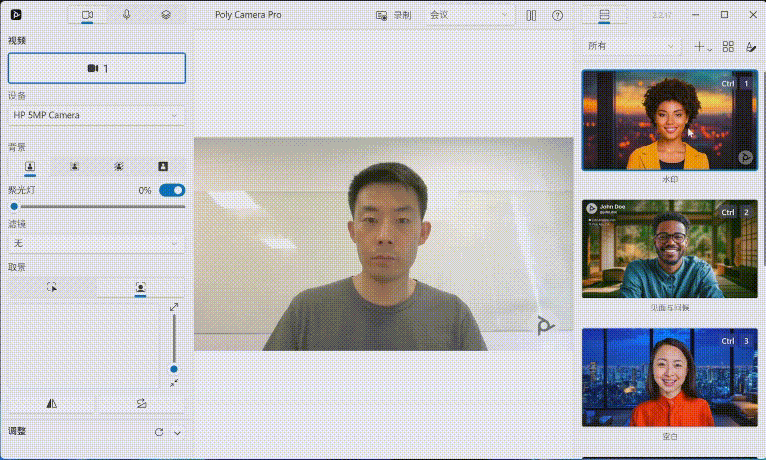766x460 pixels.
Task: Click the grid view icon in presets
Action: [728, 46]
